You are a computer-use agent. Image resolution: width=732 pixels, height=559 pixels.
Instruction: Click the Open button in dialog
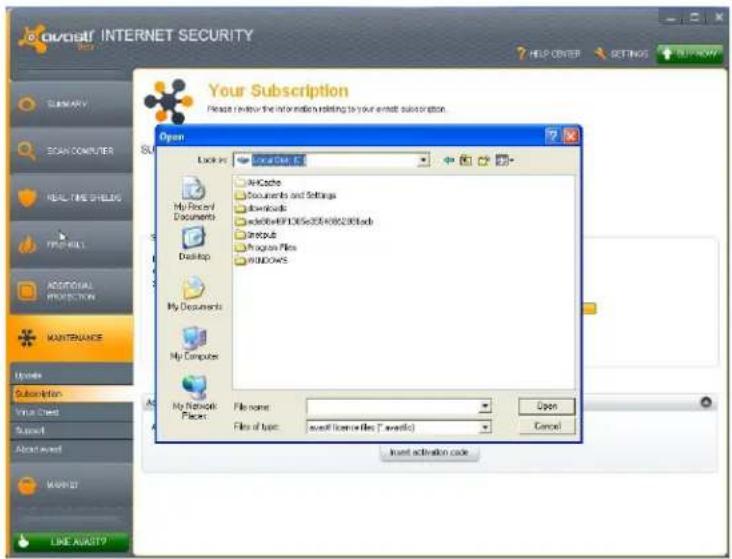coord(547,406)
